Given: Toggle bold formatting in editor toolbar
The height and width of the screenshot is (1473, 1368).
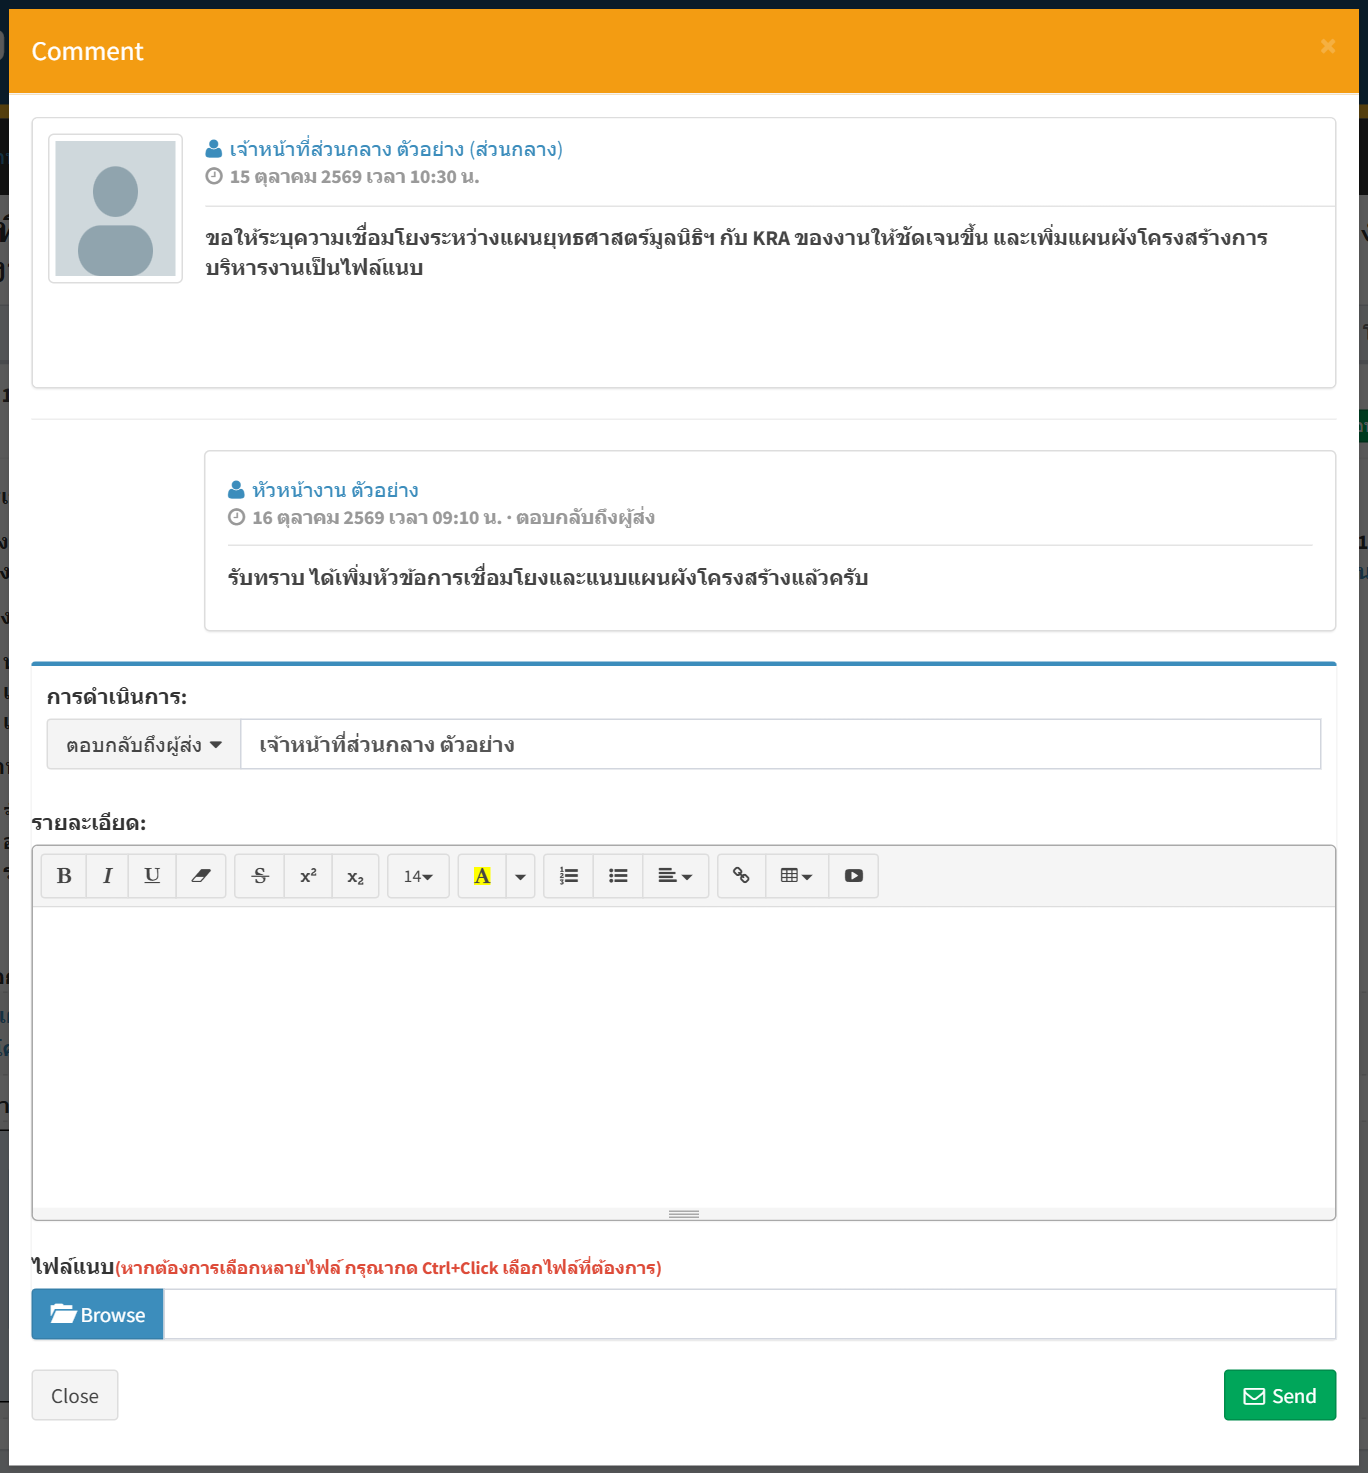Looking at the screenshot, I should (x=64, y=876).
